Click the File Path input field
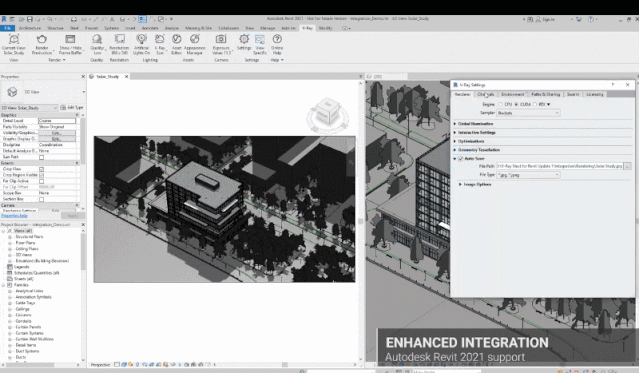Viewport: 639px width, 373px height. pyautogui.click(x=560, y=166)
